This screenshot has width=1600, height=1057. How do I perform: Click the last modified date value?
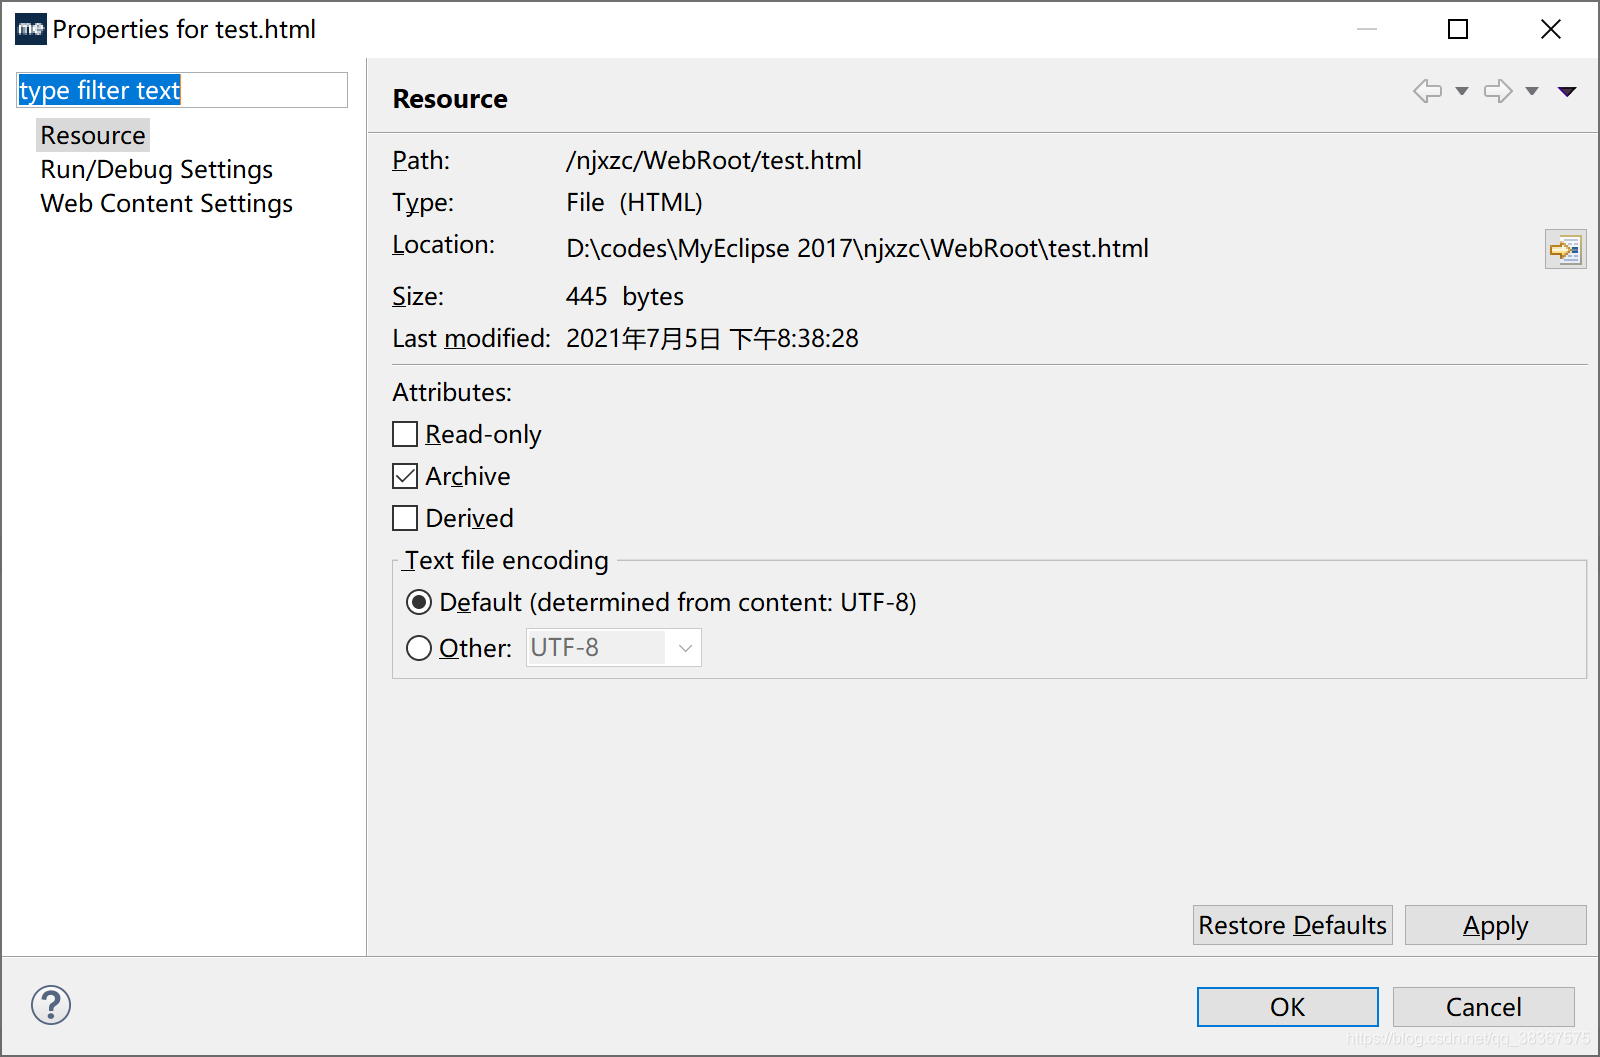point(712,338)
